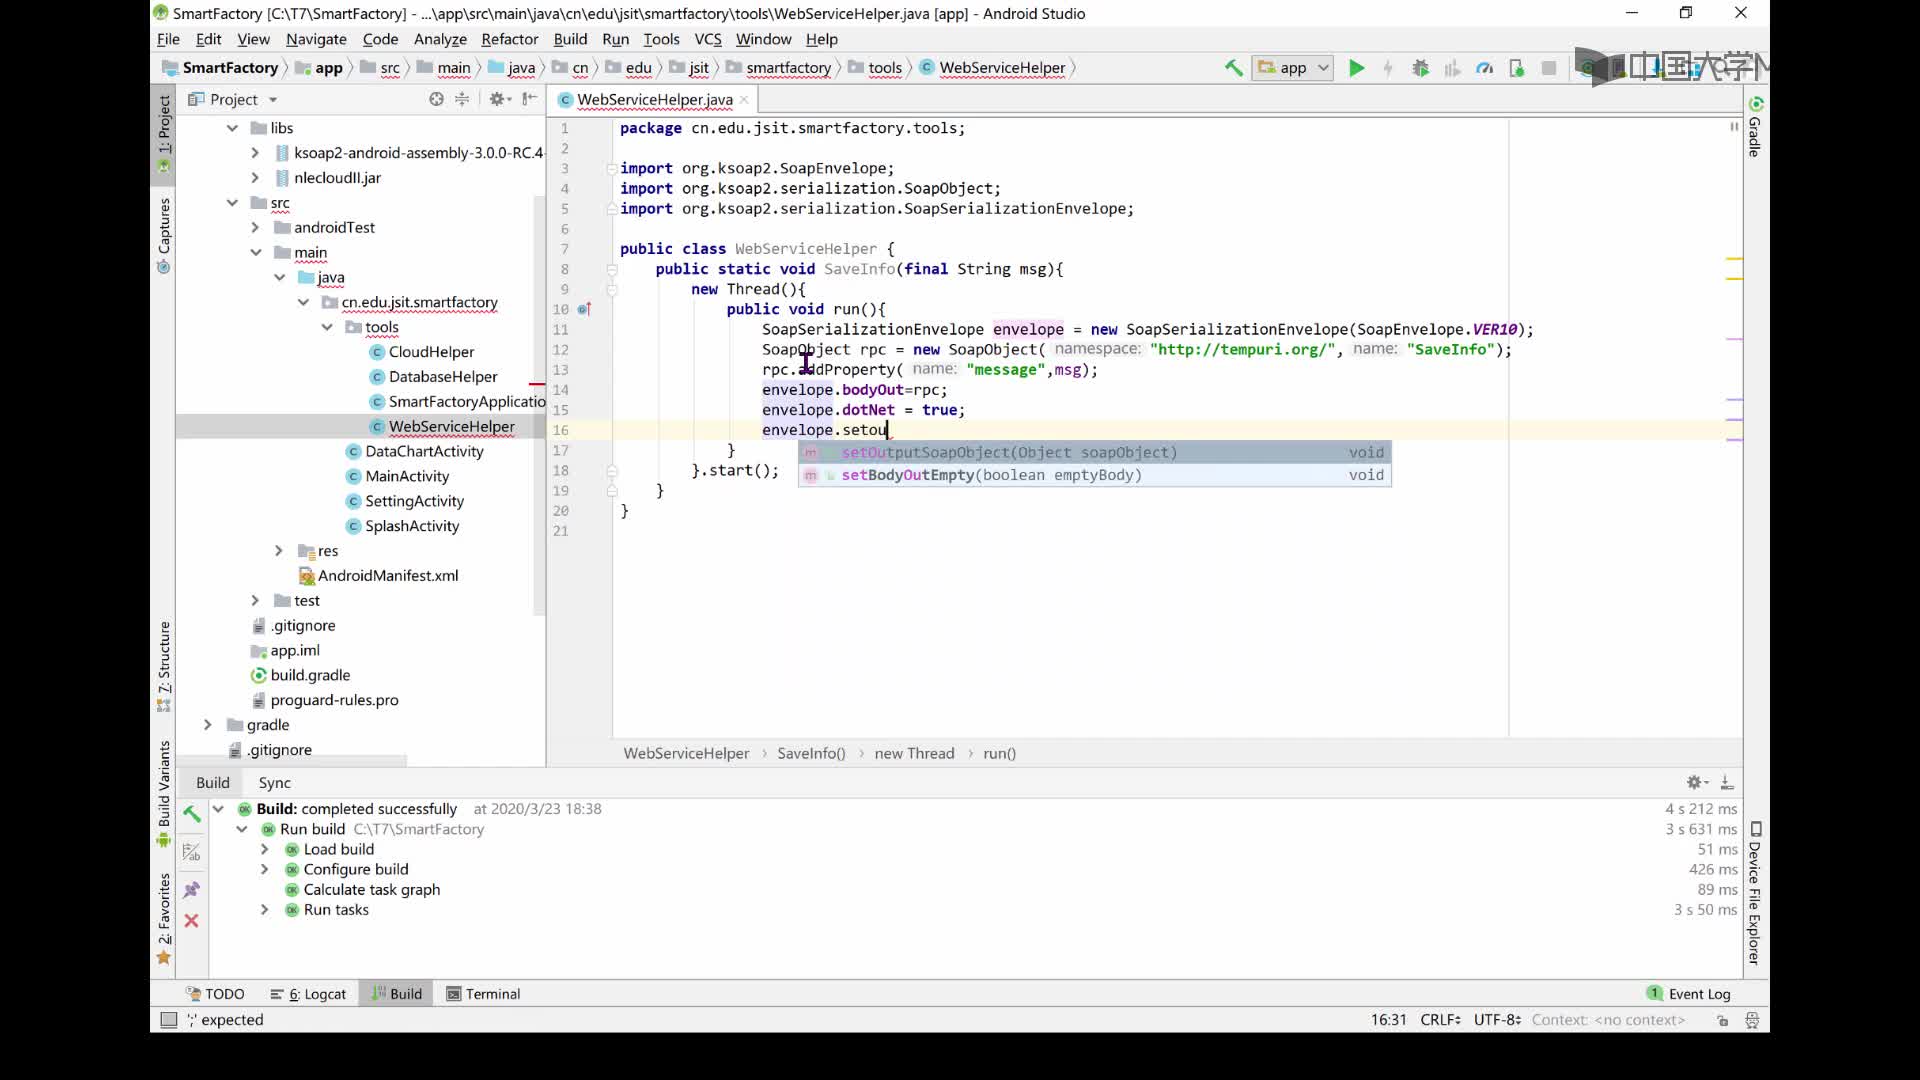Click the green hammer in the Build panel sidebar

[x=191, y=813]
